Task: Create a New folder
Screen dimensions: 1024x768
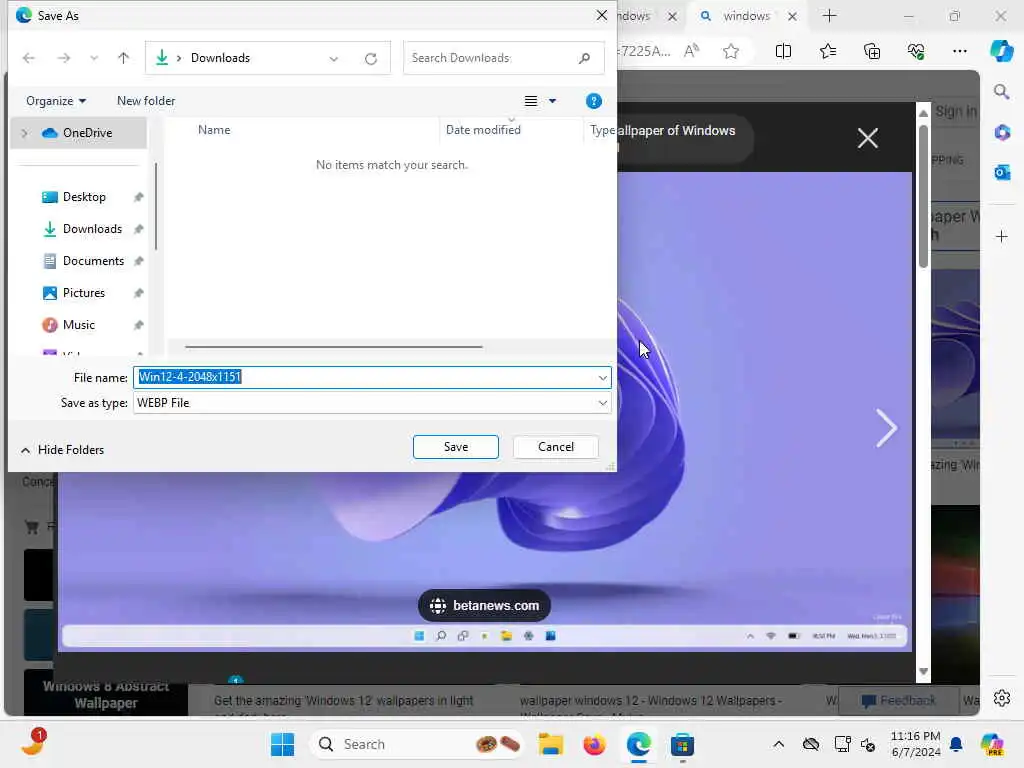Action: (x=146, y=101)
